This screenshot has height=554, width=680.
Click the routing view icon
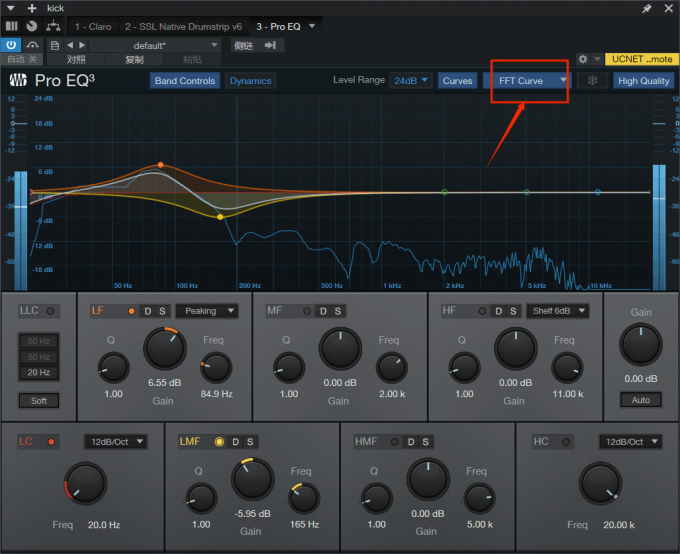(53, 26)
